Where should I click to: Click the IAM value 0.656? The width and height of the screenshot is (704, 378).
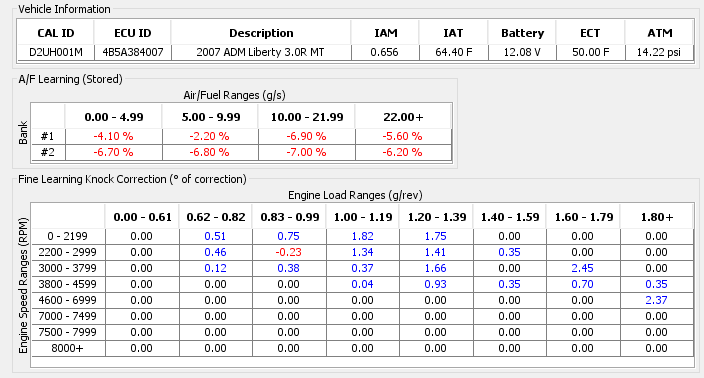(384, 52)
